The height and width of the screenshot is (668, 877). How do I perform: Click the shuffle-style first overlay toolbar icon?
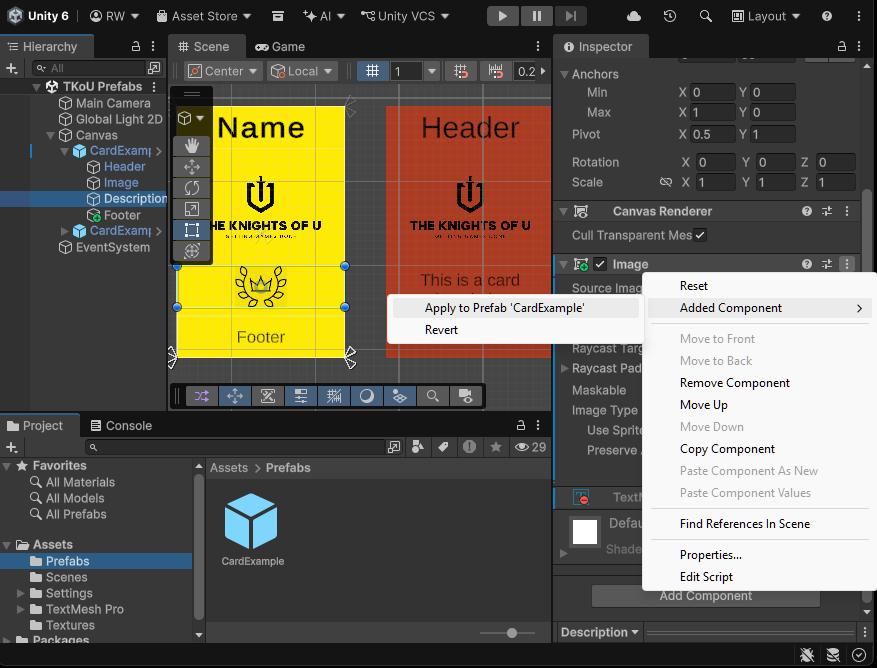(x=201, y=397)
